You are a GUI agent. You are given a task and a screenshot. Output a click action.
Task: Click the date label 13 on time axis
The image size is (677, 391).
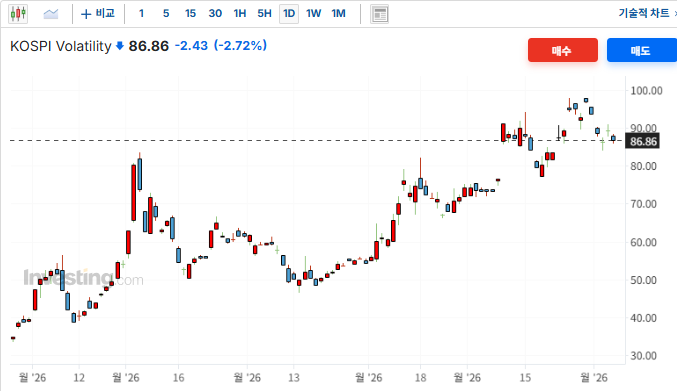click(294, 378)
